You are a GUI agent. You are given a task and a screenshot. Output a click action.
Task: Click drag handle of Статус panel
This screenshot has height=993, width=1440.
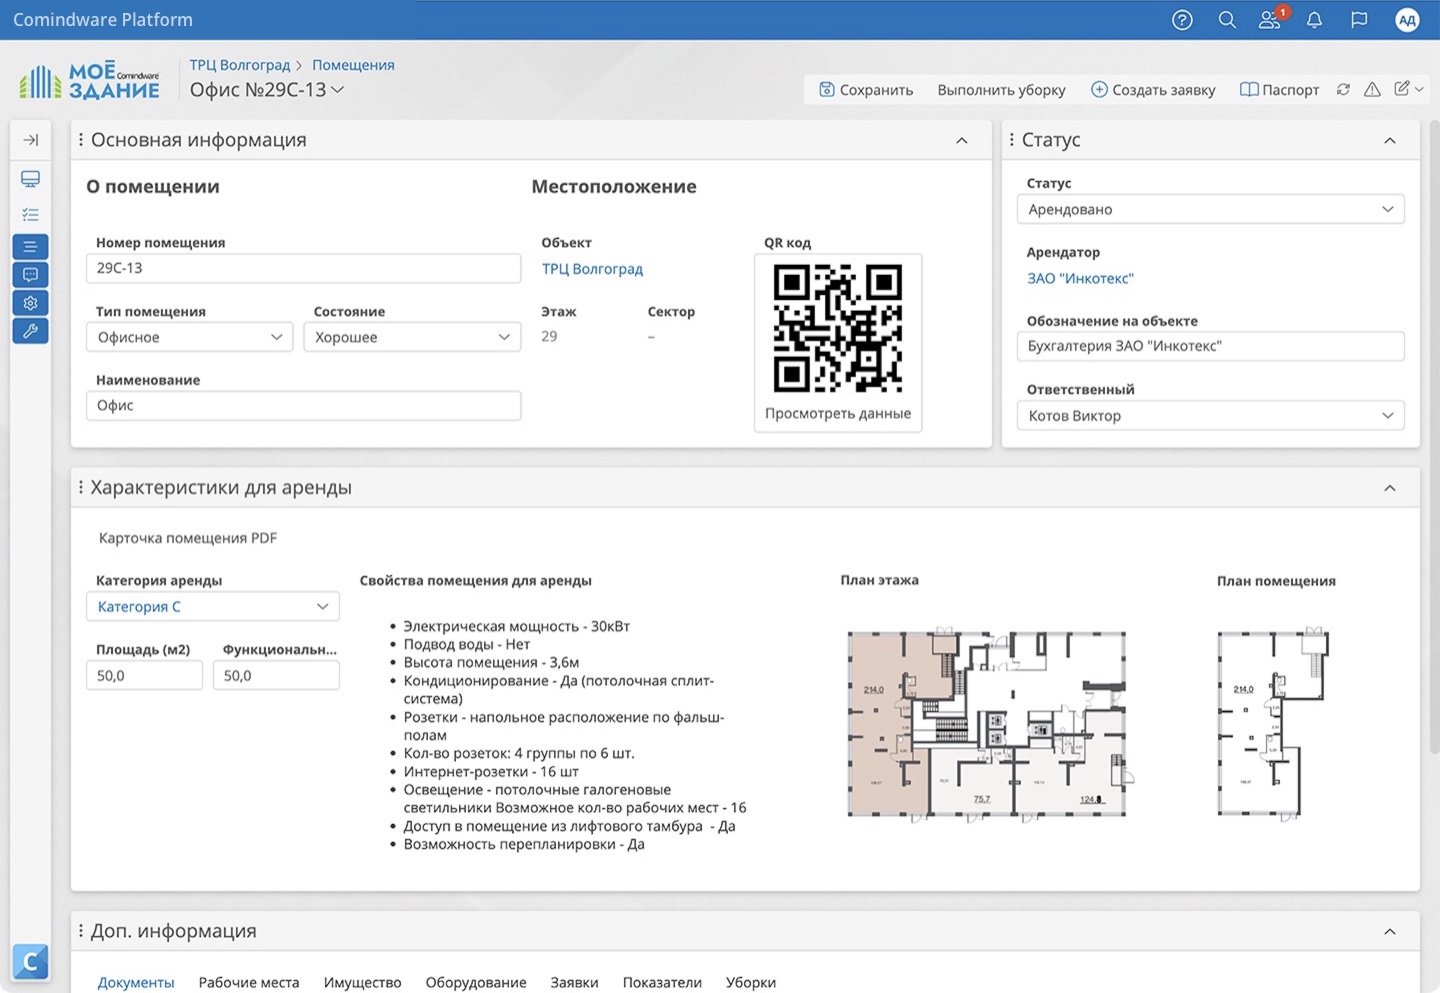(1012, 140)
